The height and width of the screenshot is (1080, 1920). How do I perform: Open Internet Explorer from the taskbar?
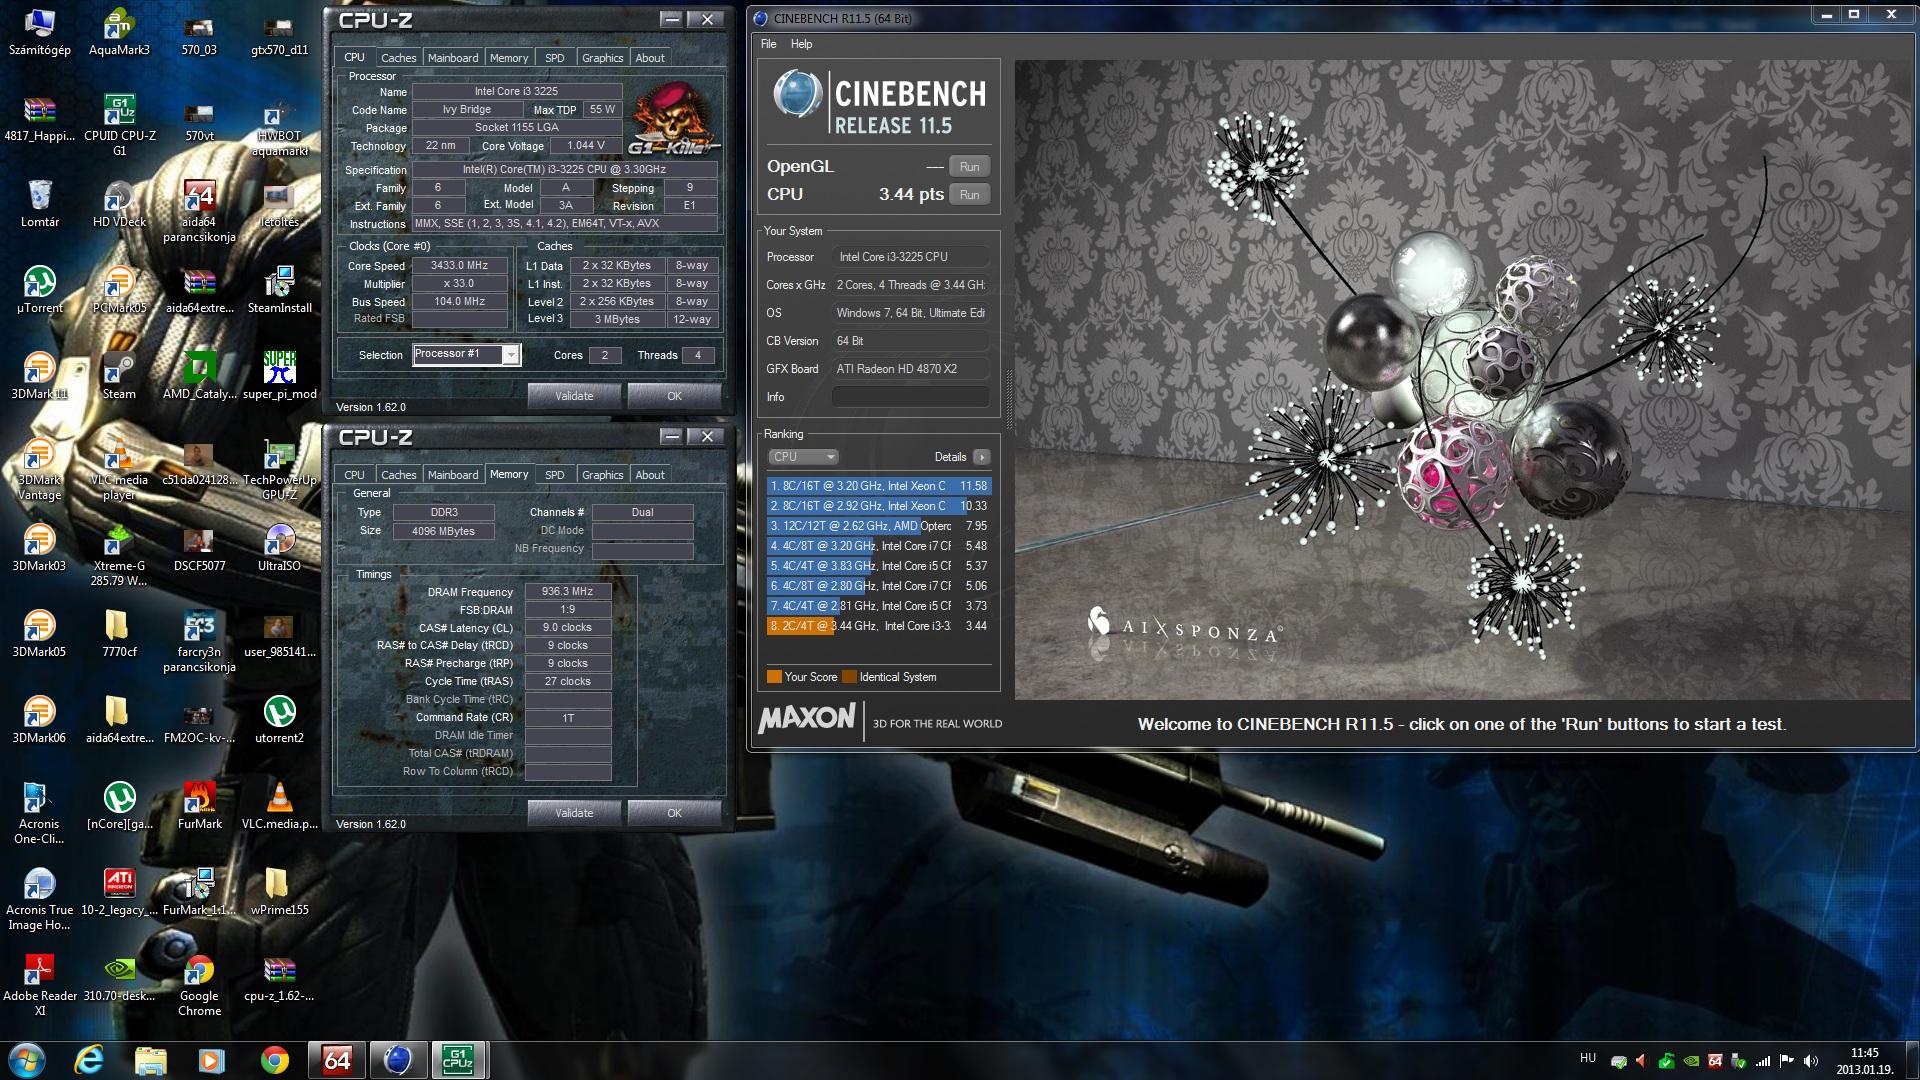tap(90, 1060)
